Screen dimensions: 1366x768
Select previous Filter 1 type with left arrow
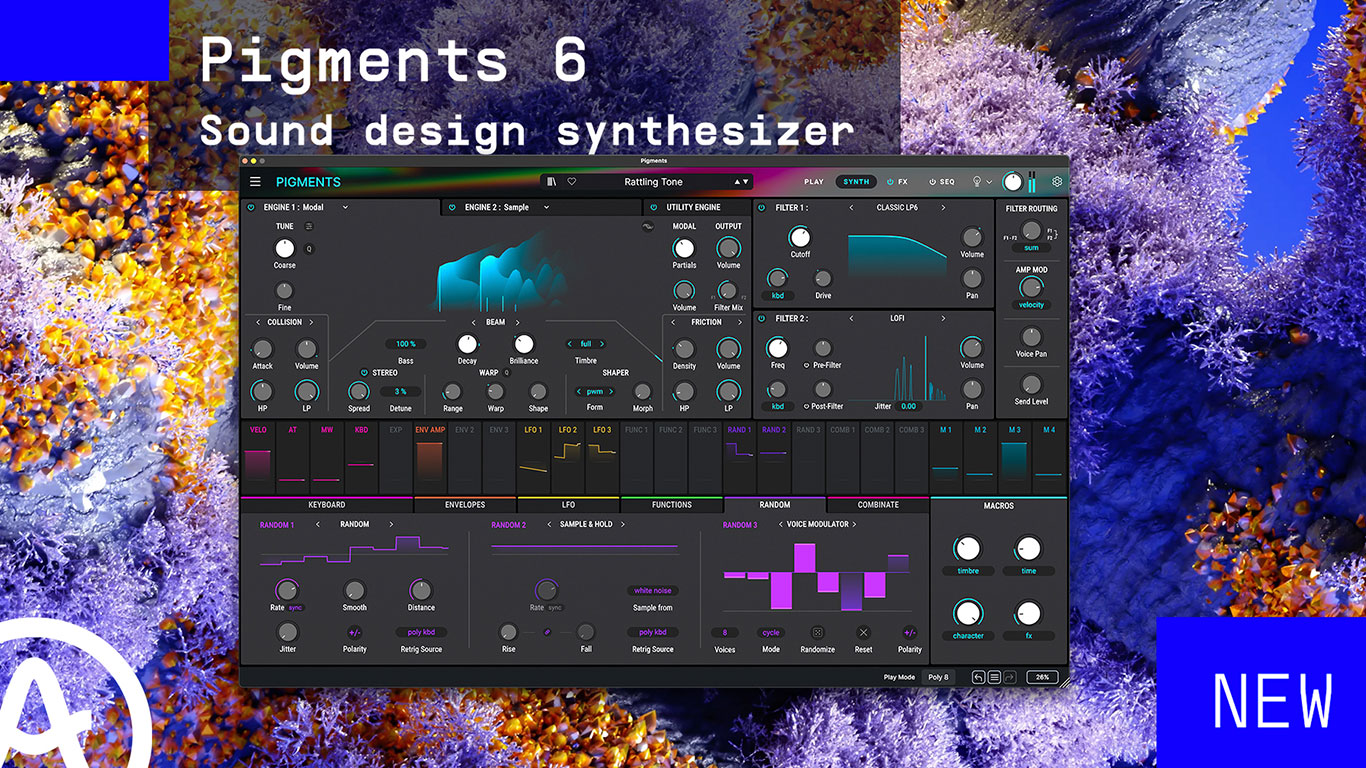851,208
